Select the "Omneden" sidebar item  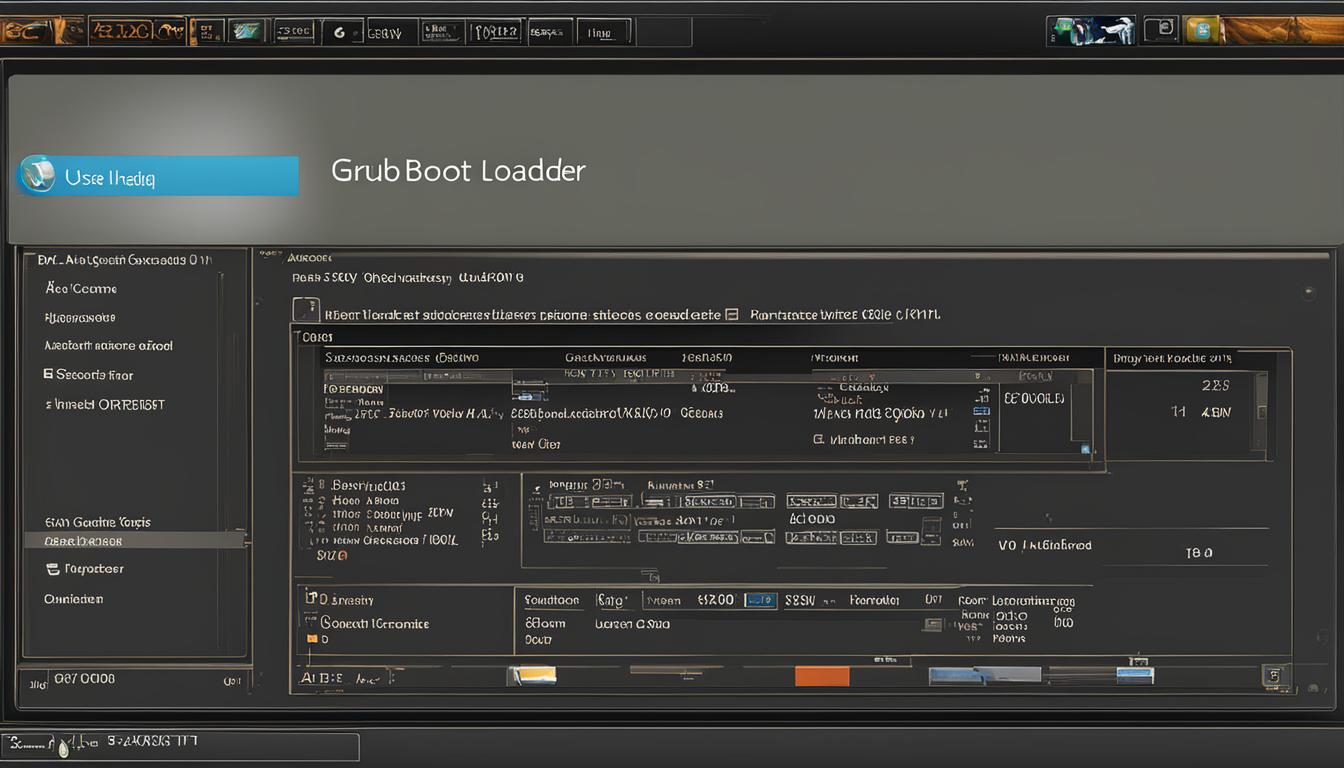click(x=73, y=599)
